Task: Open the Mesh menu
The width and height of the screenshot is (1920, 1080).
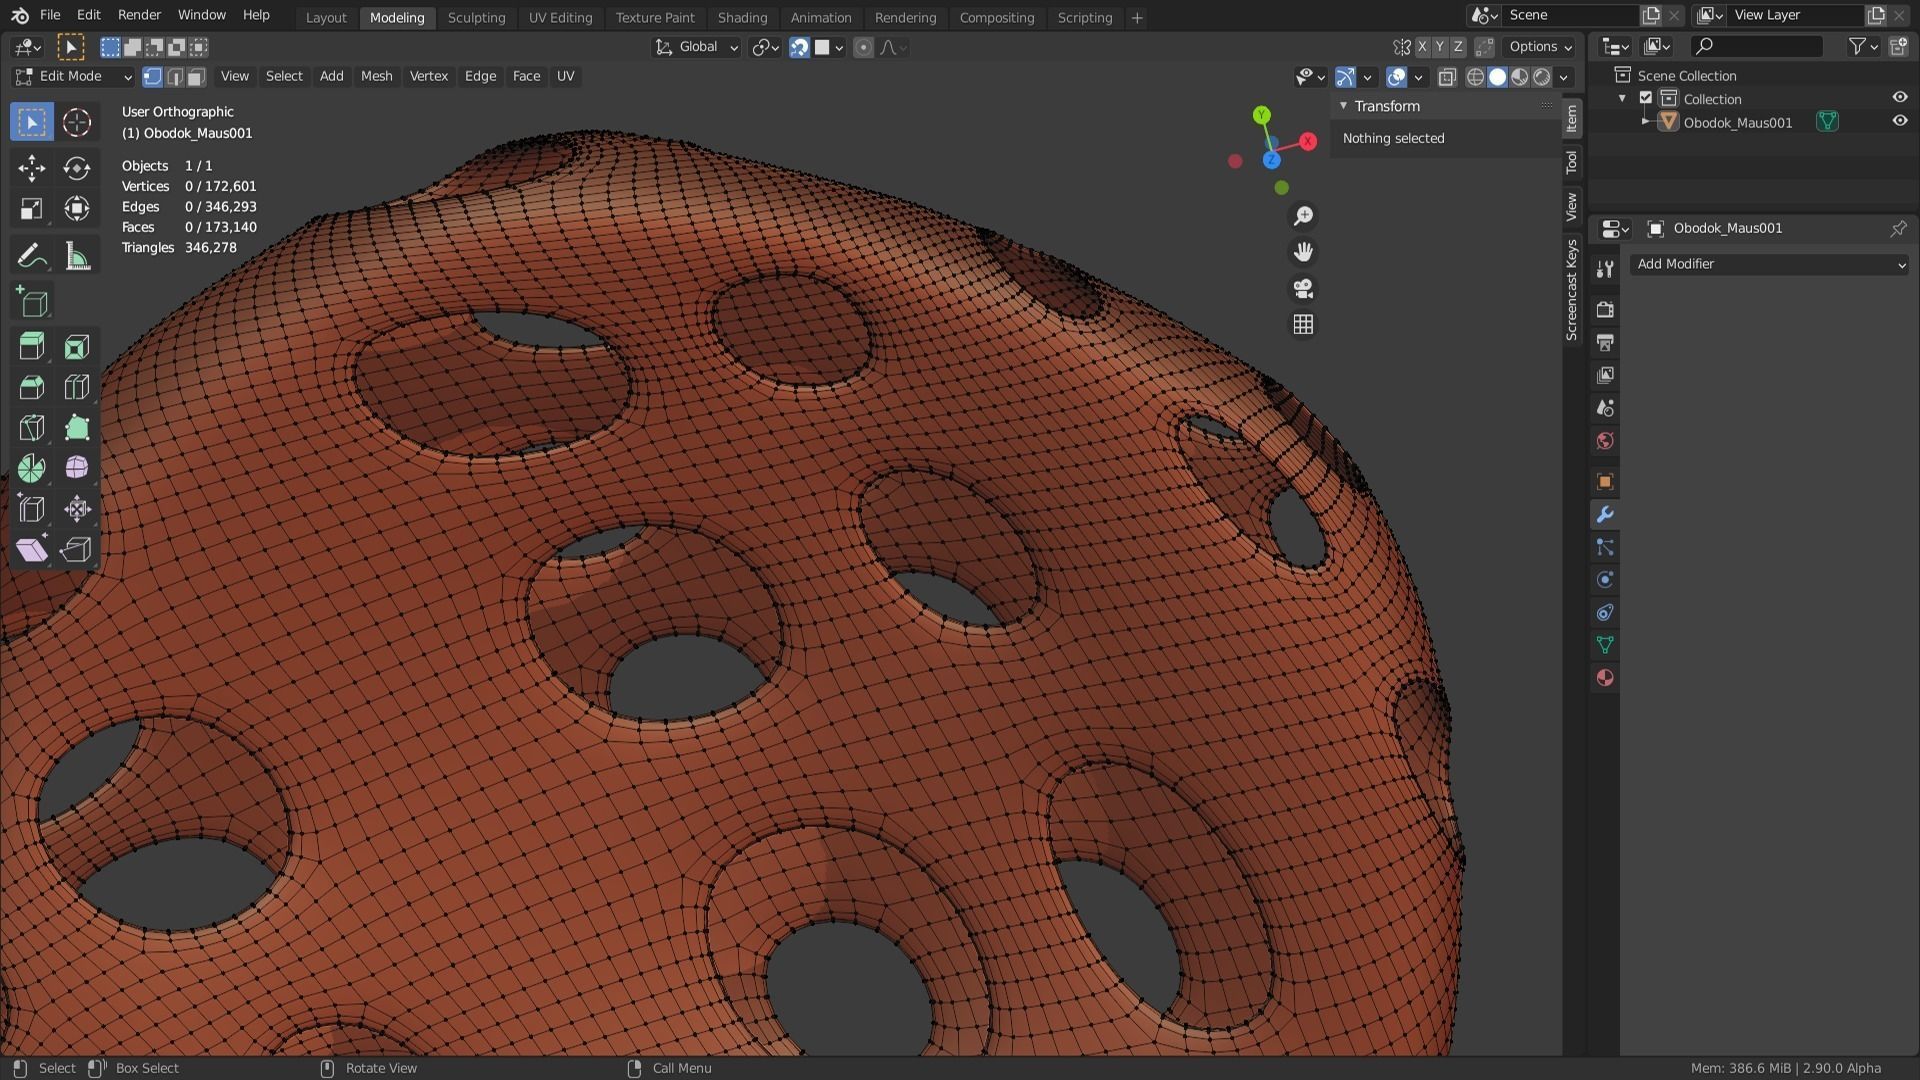Action: point(376,77)
